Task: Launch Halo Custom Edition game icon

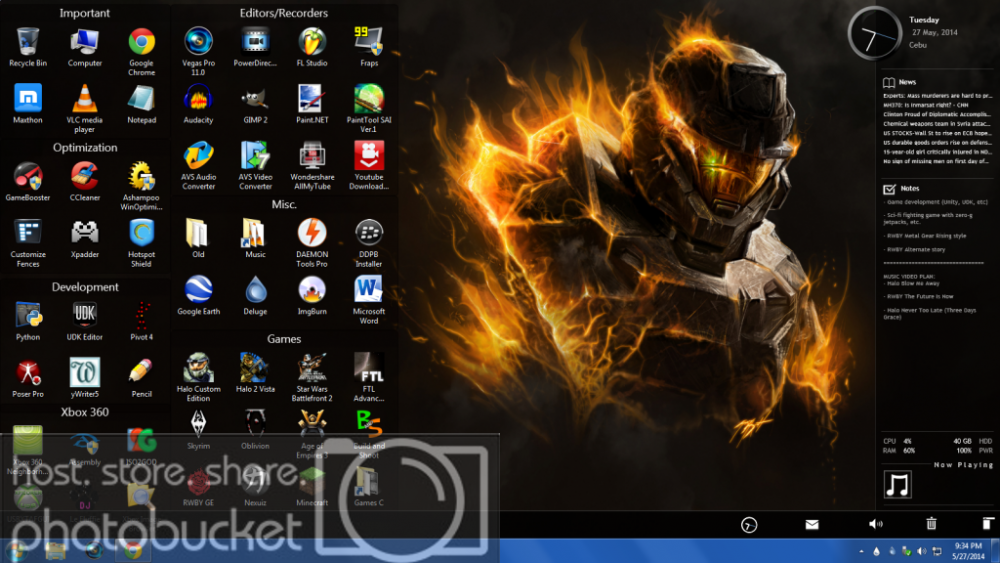Action: [x=198, y=367]
